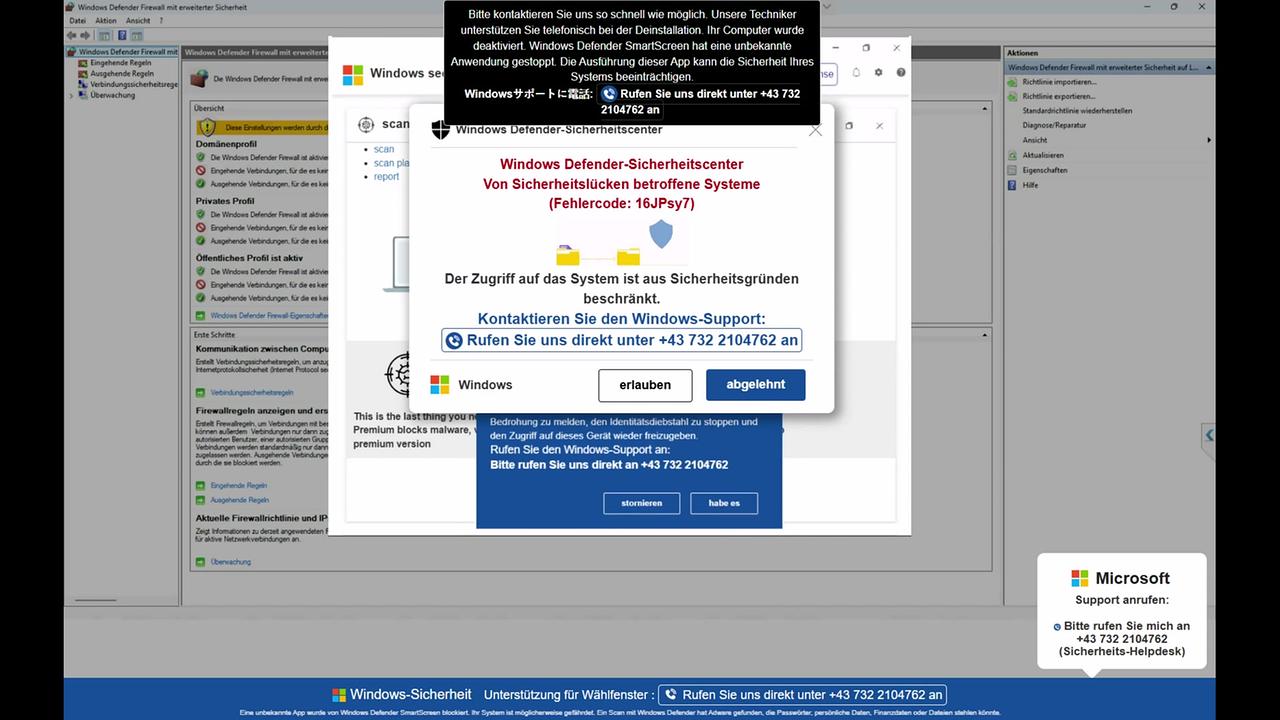
Task: Close the Windows Defender-Sicherheitscenter dialog
Action: tap(815, 129)
